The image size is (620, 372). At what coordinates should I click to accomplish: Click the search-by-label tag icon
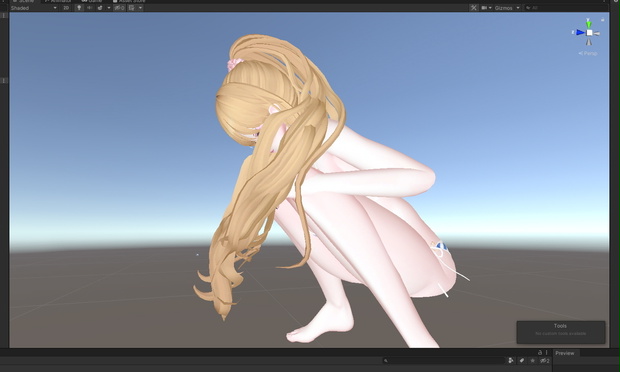point(522,360)
